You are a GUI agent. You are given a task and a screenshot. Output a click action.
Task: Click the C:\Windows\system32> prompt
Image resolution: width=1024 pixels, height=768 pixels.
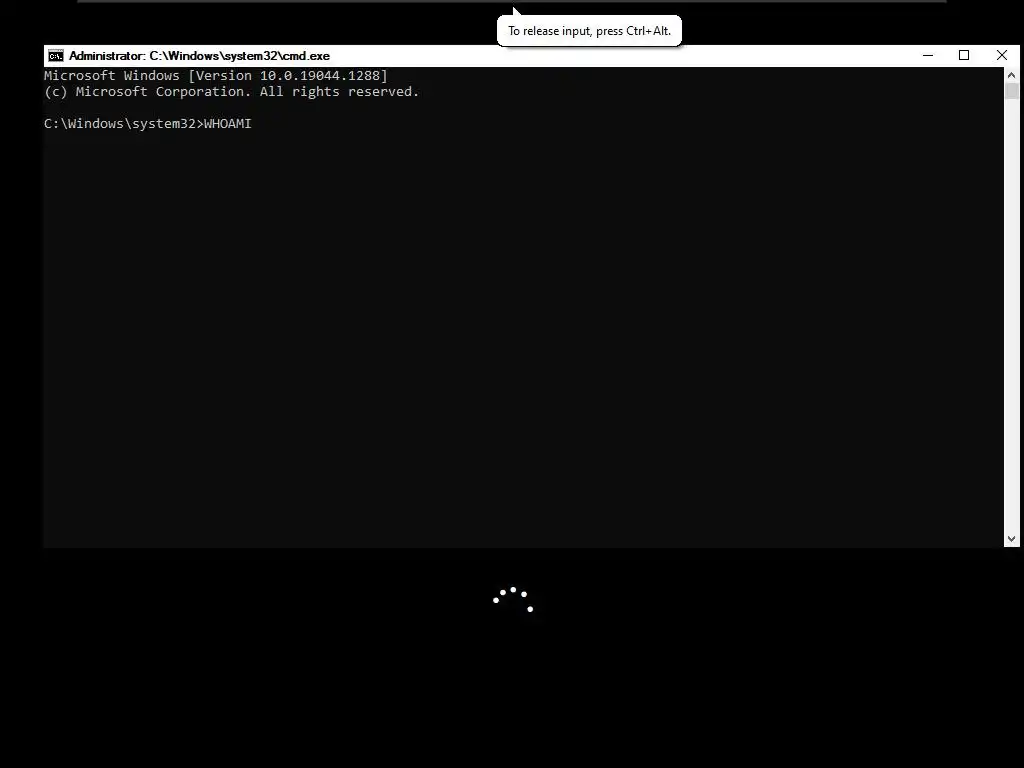(124, 123)
